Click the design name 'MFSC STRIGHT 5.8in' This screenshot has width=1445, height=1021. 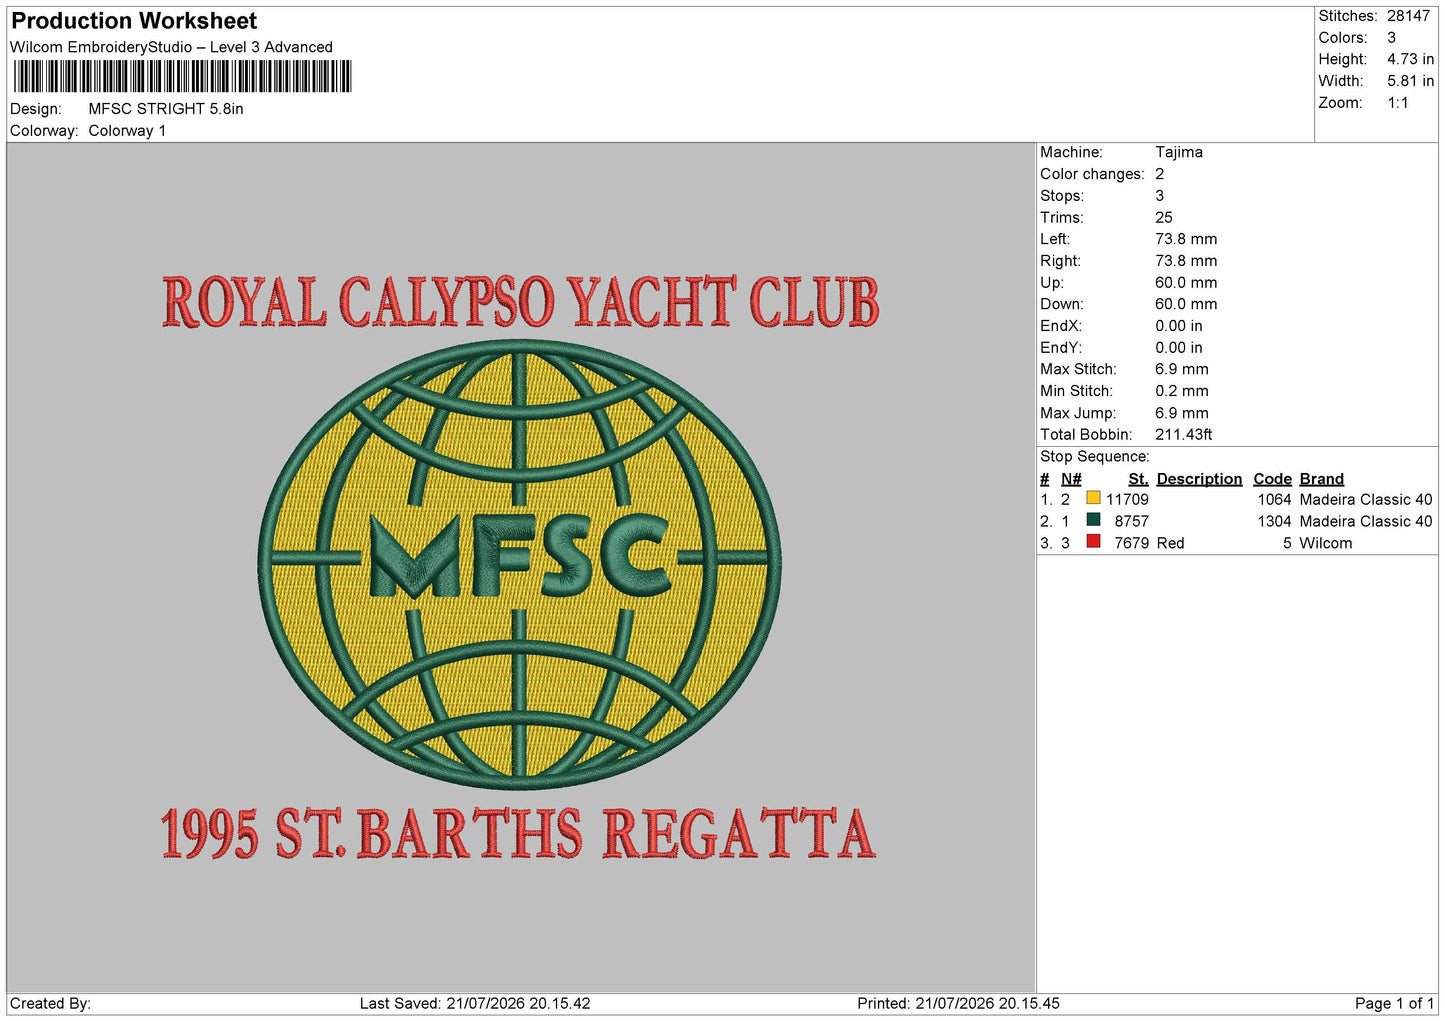(166, 109)
